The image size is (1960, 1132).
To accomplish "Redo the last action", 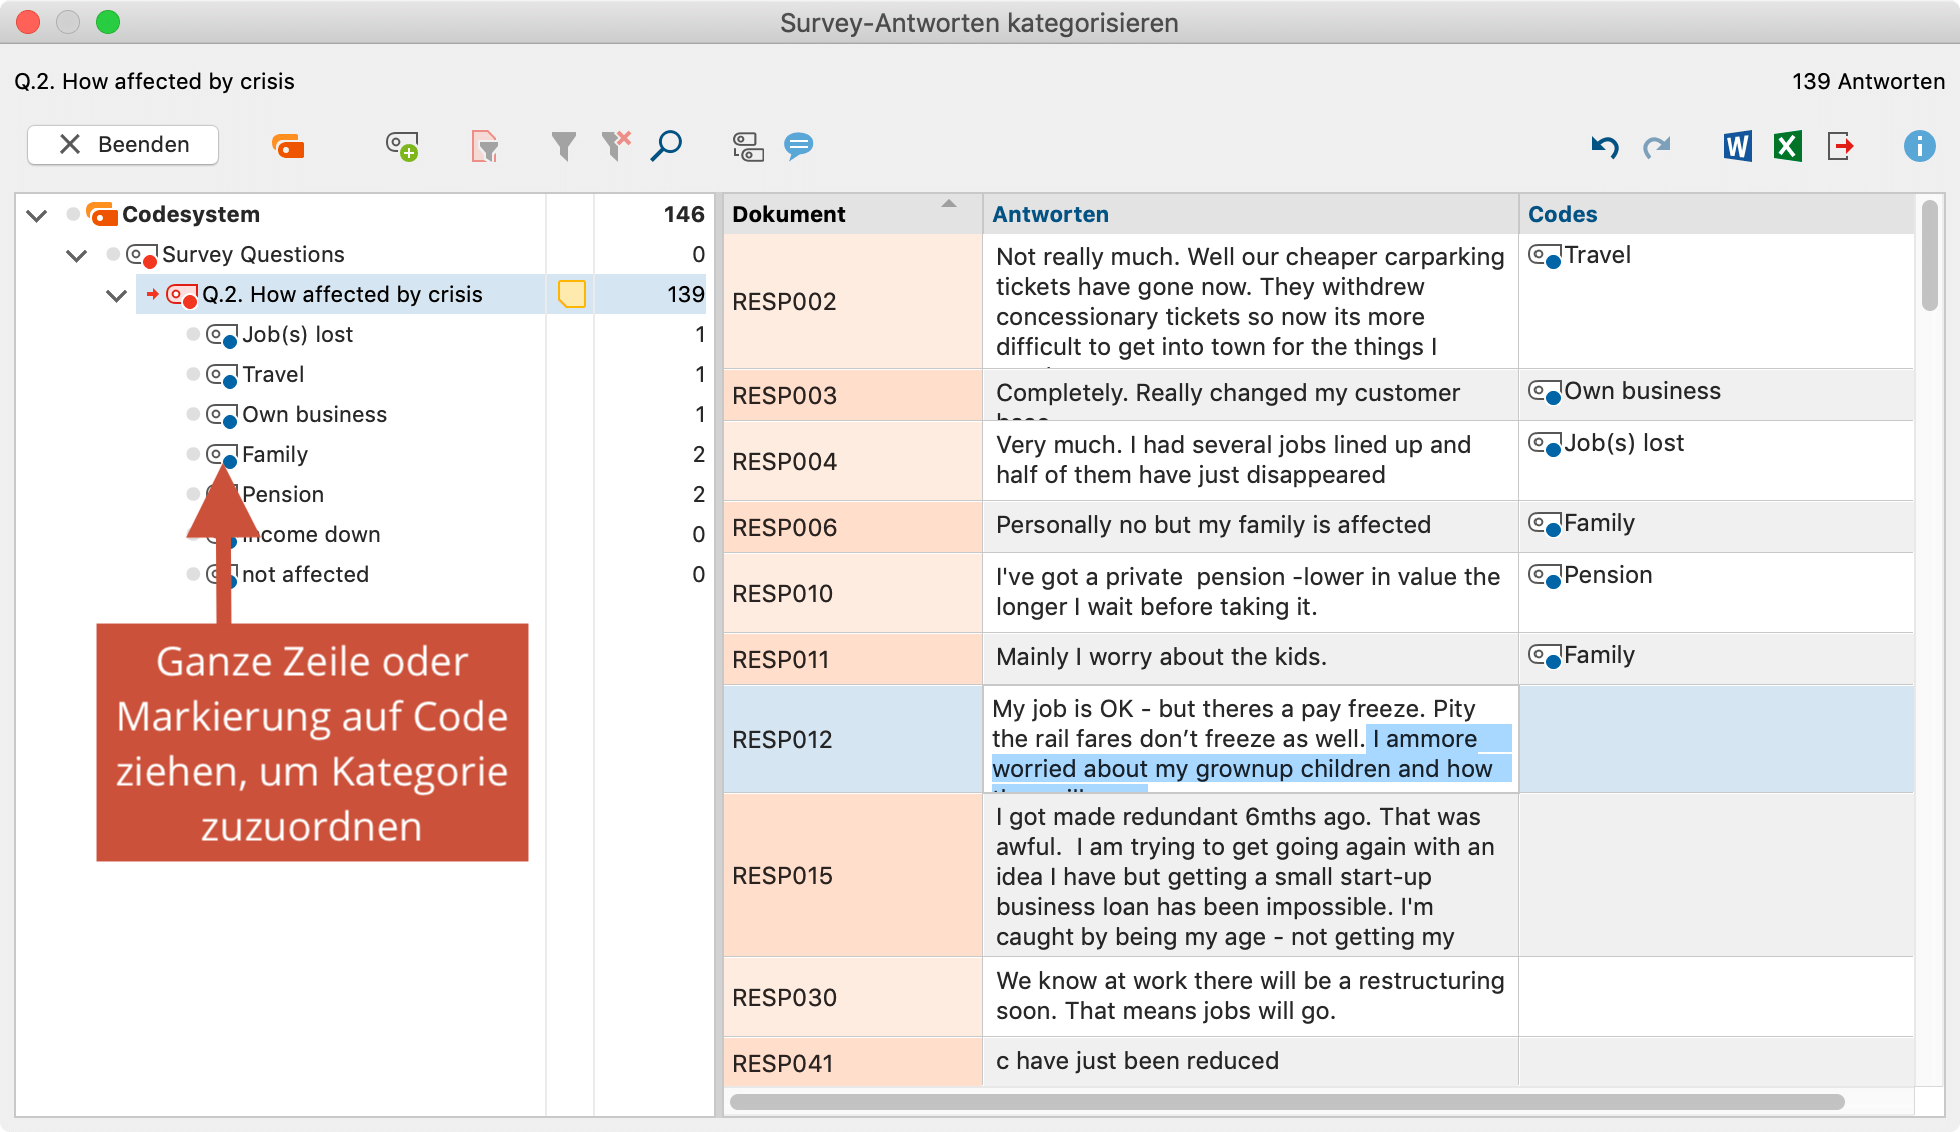I will pyautogui.click(x=1657, y=147).
